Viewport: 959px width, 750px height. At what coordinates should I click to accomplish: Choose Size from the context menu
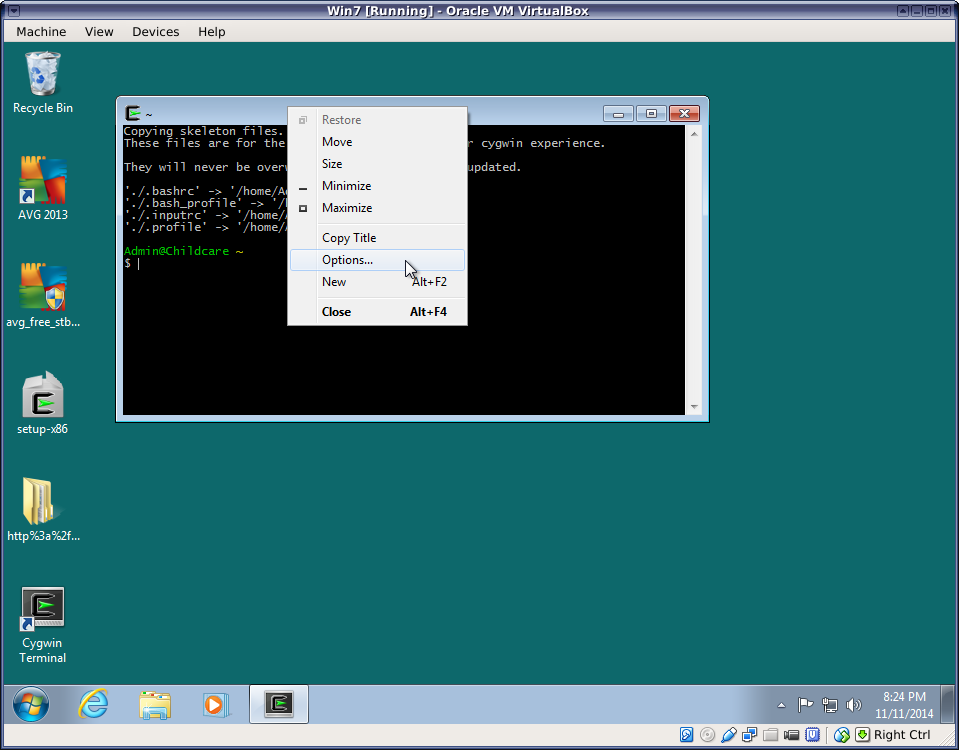click(x=377, y=164)
